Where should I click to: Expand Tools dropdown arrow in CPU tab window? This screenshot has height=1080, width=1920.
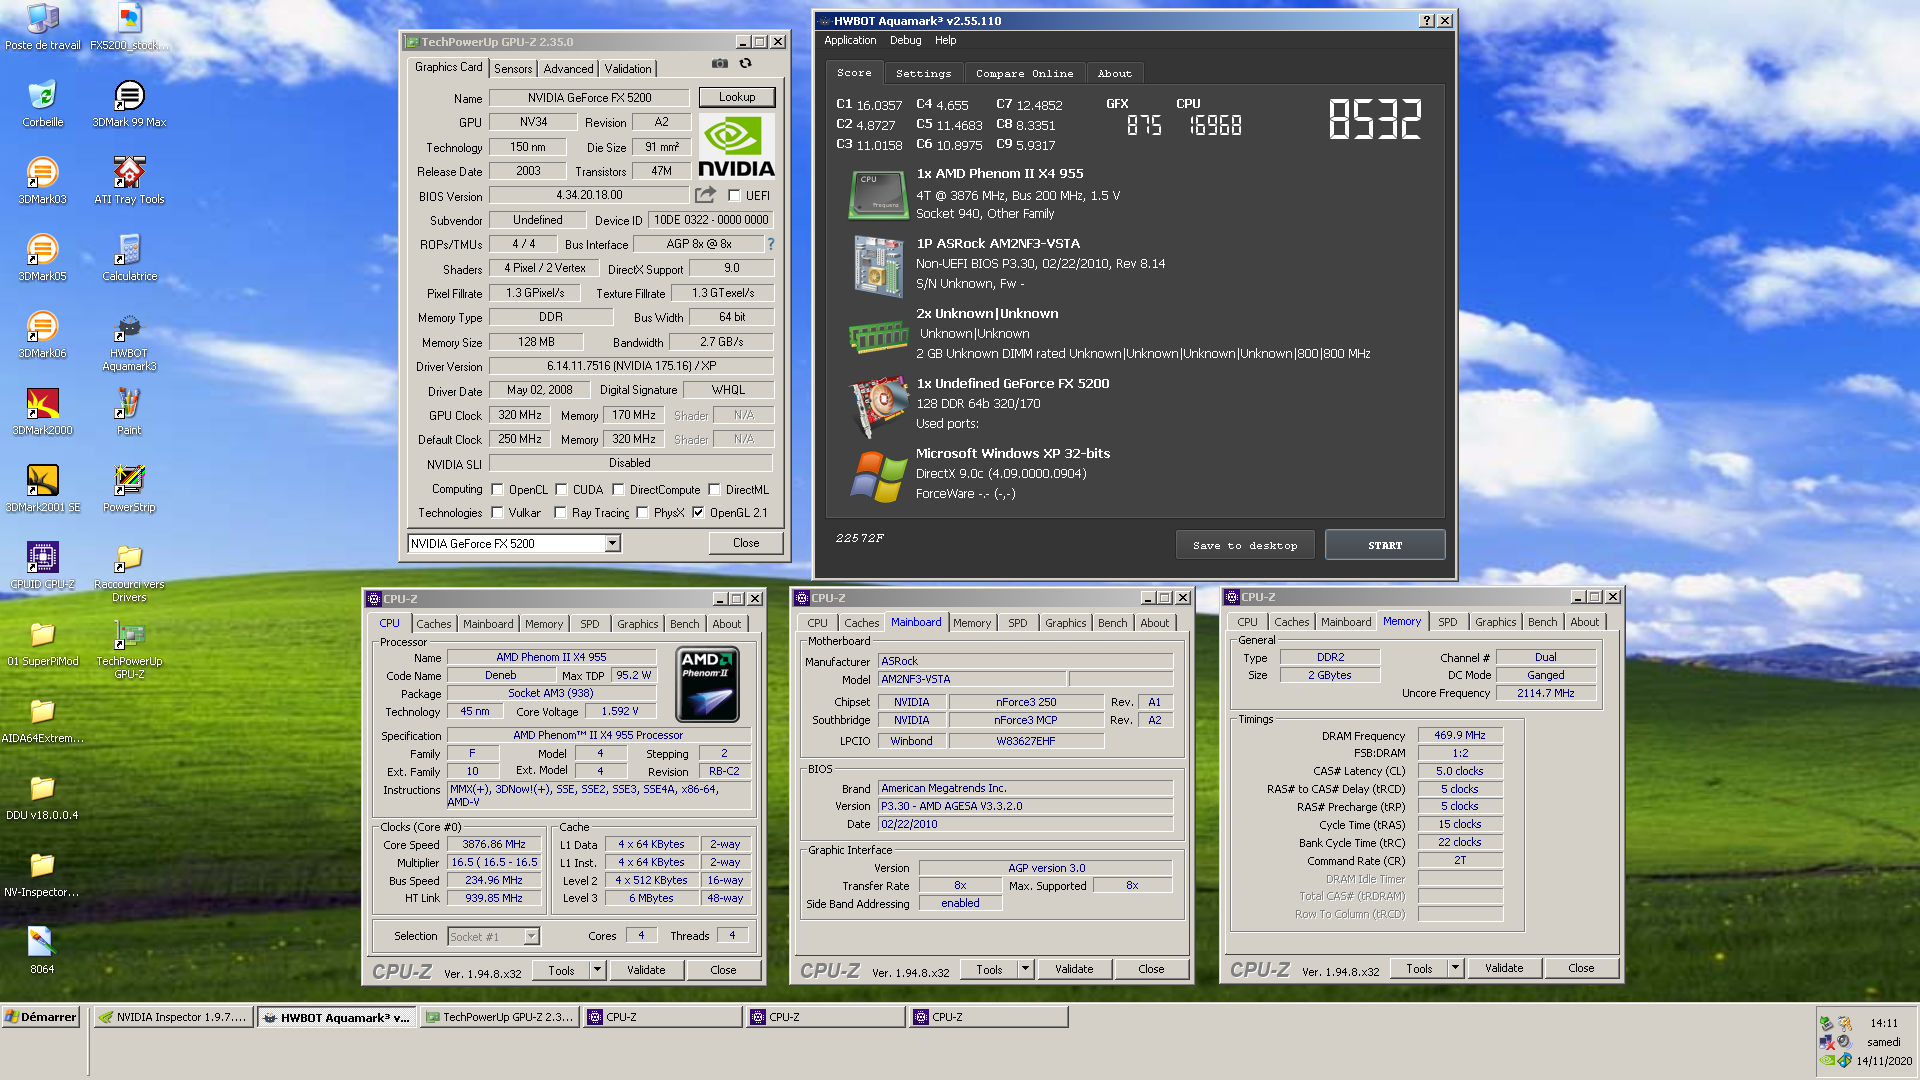(x=597, y=970)
